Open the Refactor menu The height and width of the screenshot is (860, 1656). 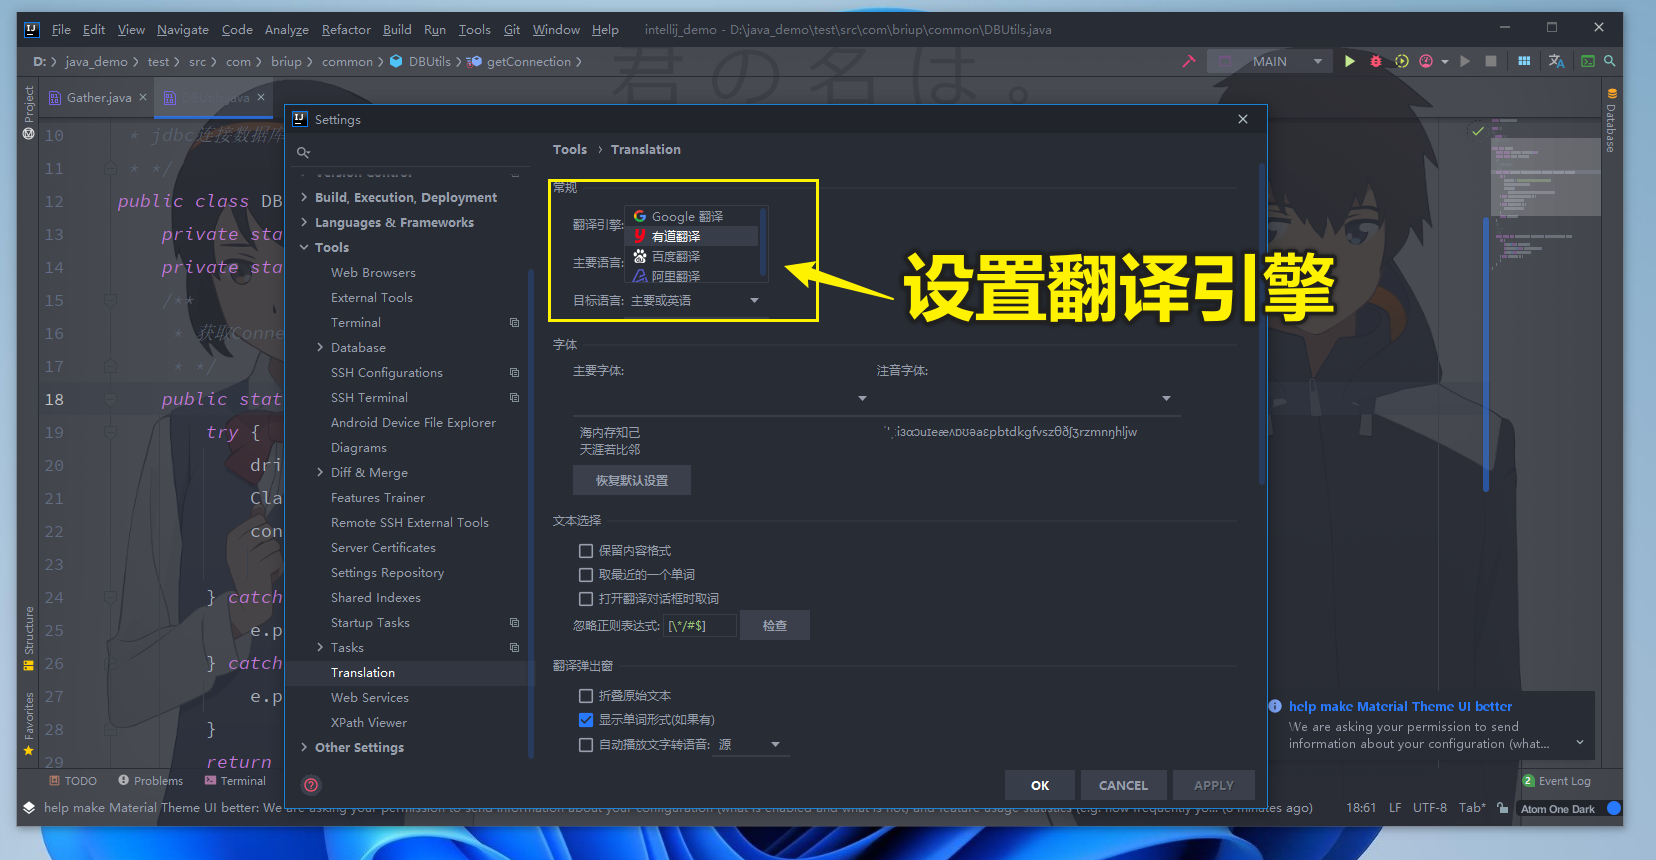click(346, 30)
